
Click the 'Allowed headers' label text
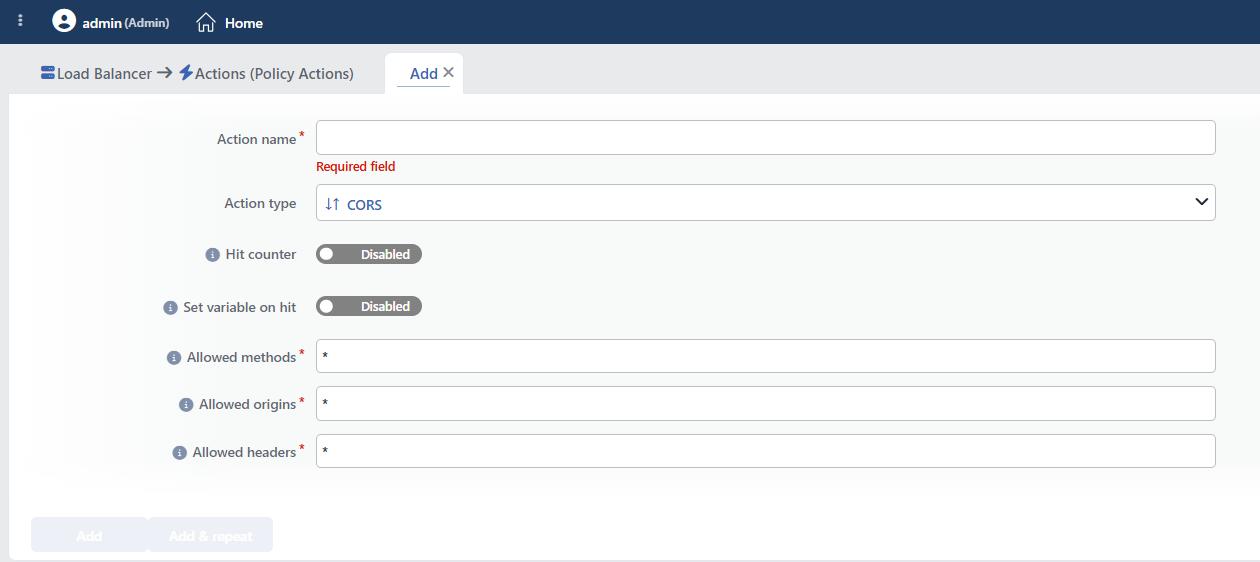[x=245, y=452]
